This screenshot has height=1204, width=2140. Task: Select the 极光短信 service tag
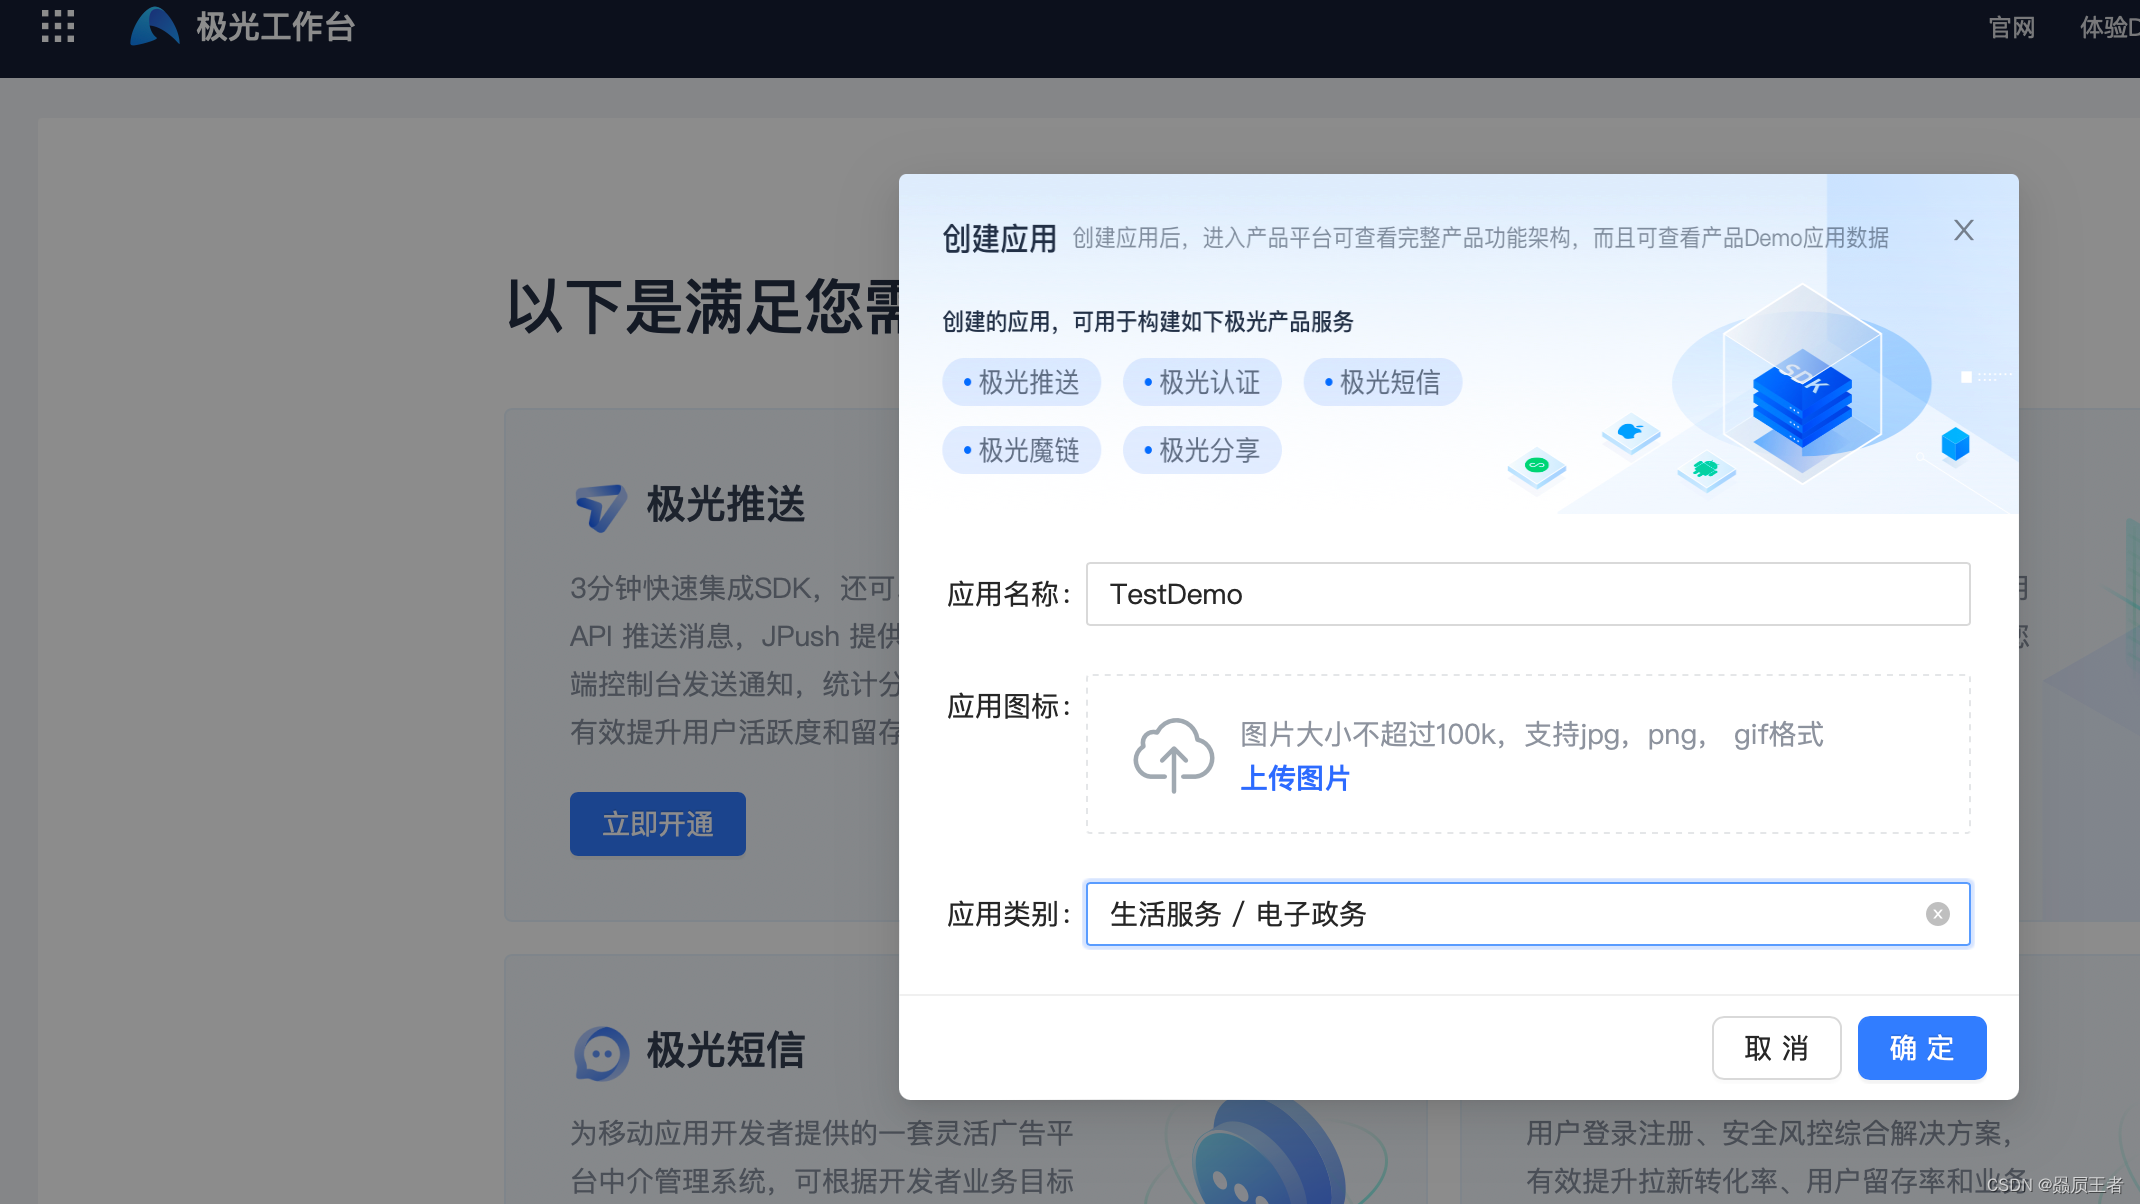click(1382, 383)
